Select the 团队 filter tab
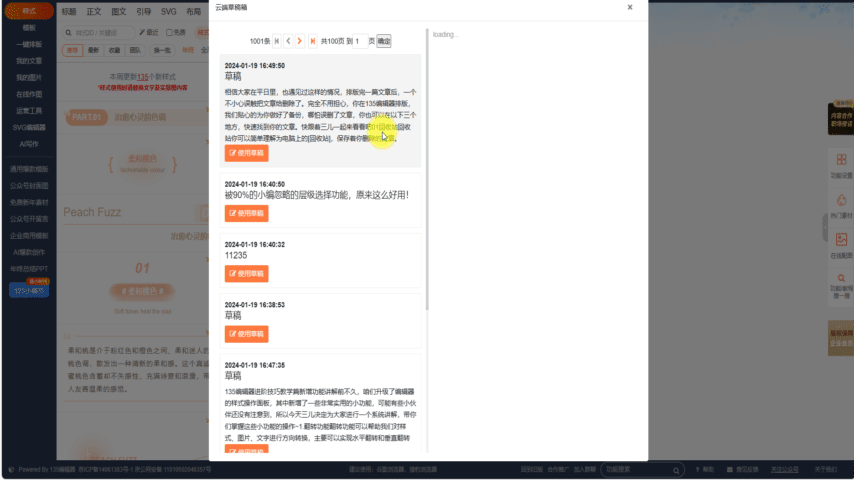The height and width of the screenshot is (480, 854). 135,50
